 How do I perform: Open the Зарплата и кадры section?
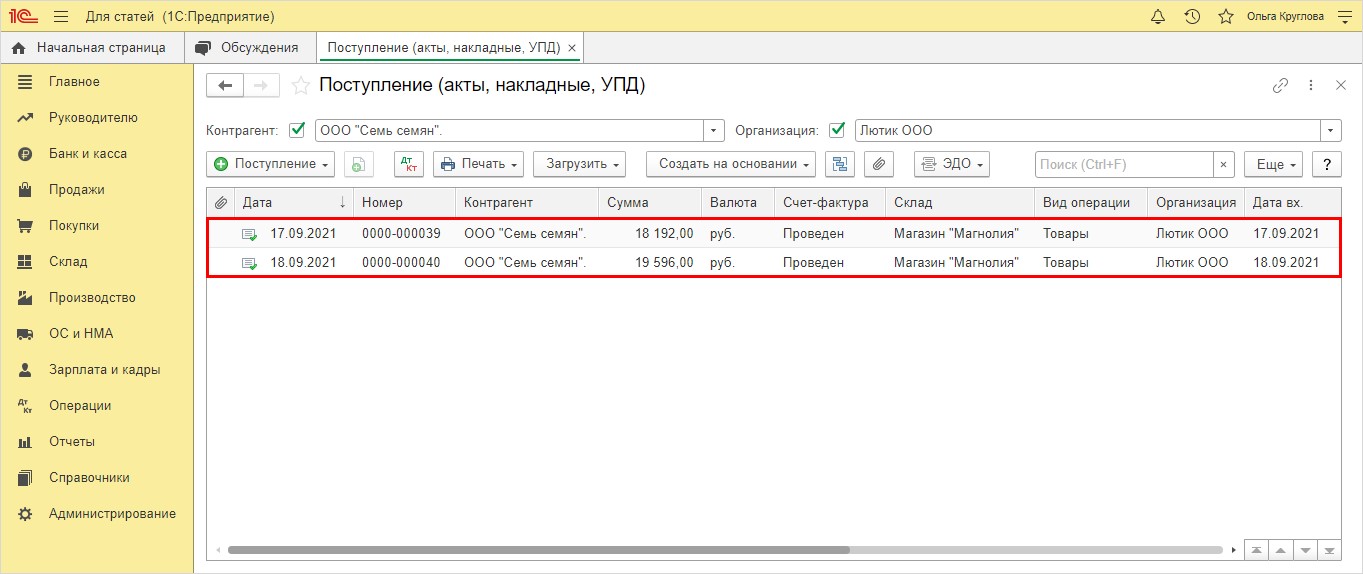point(97,370)
